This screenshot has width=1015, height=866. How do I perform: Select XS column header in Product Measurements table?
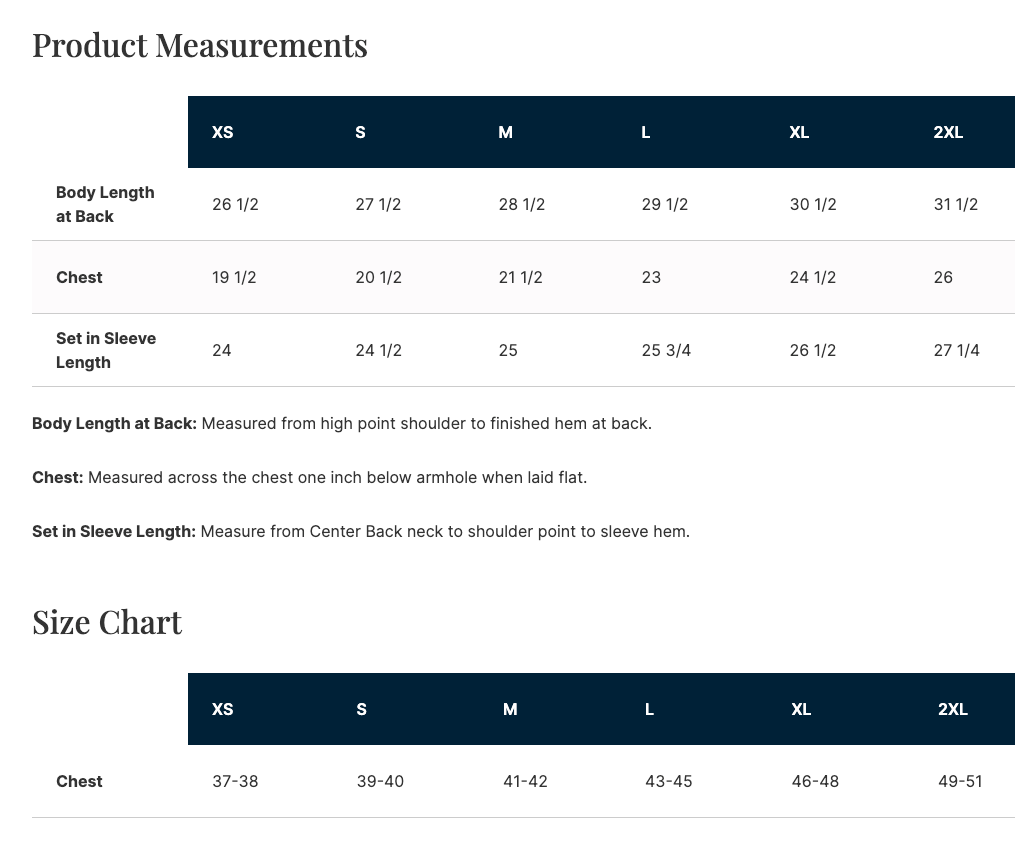click(223, 132)
